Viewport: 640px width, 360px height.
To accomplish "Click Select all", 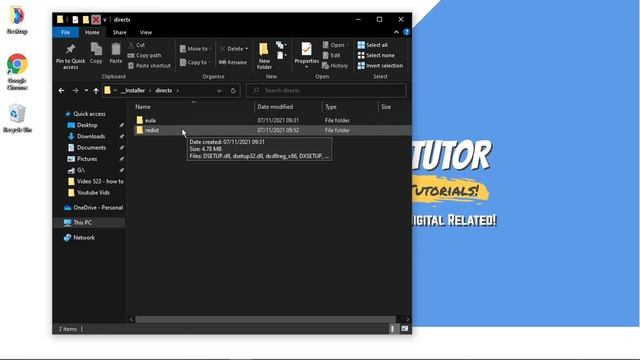I will (x=373, y=45).
